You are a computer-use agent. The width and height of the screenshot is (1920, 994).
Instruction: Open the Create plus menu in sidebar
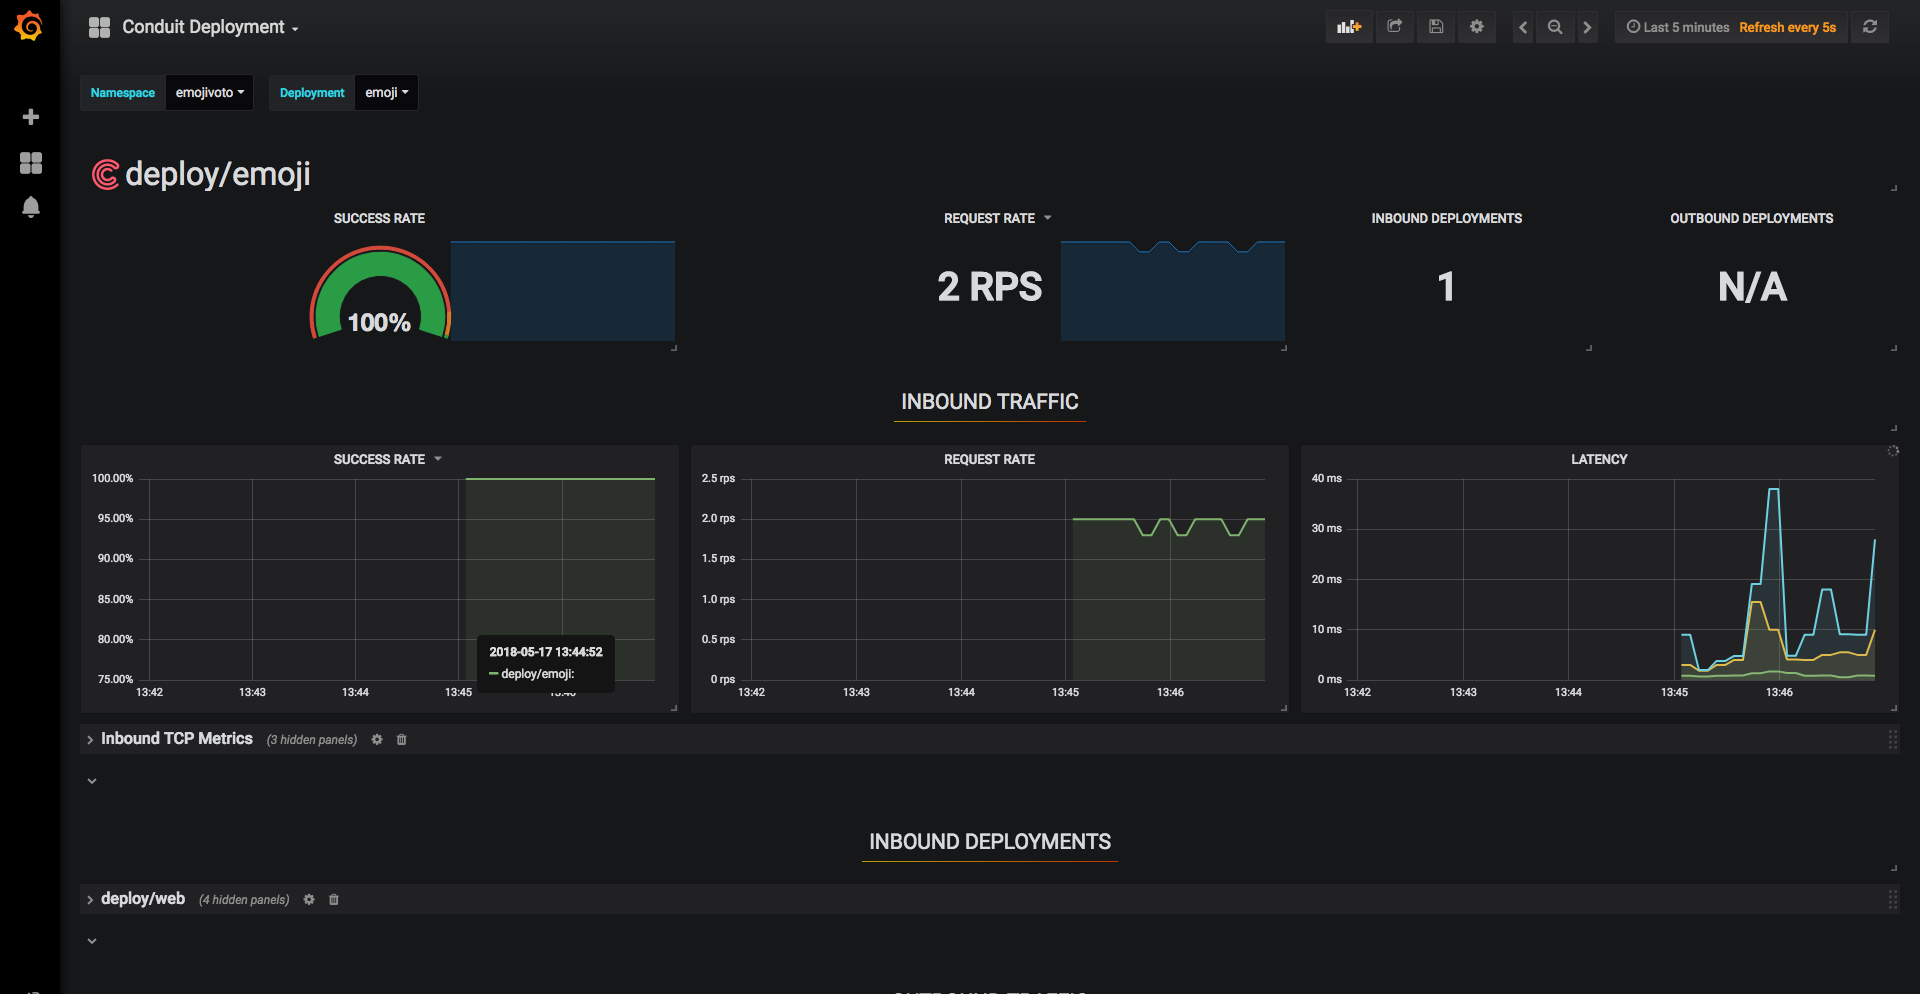coord(31,117)
